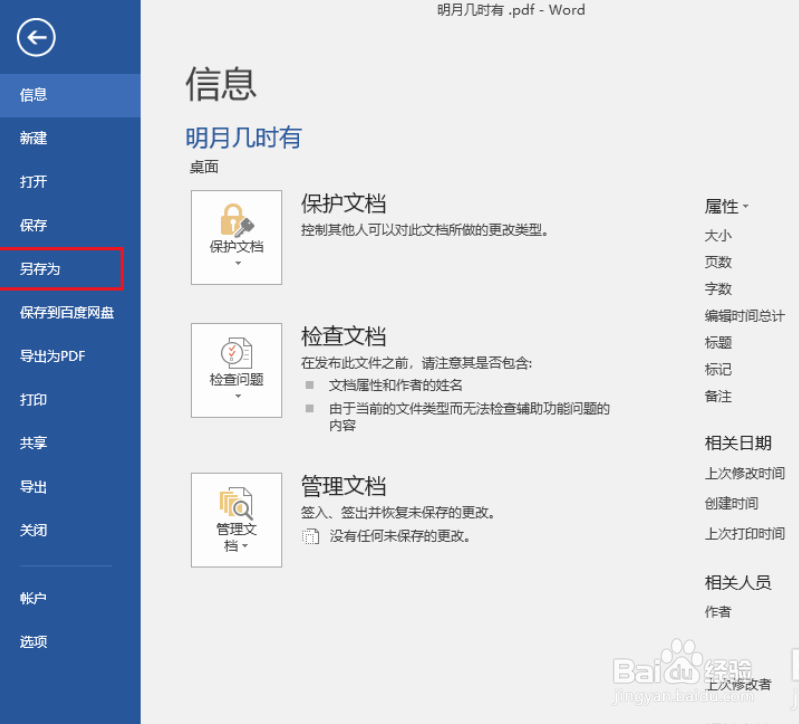Click the 页数 property label

[718, 262]
